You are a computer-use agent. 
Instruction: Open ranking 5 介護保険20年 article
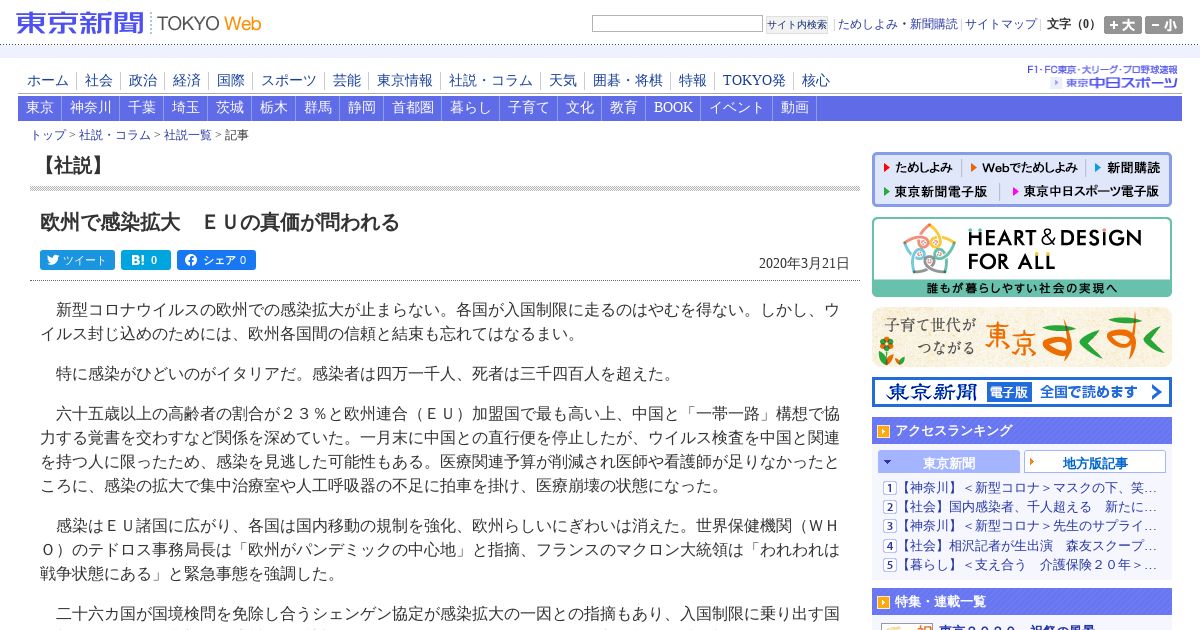click(x=1029, y=564)
